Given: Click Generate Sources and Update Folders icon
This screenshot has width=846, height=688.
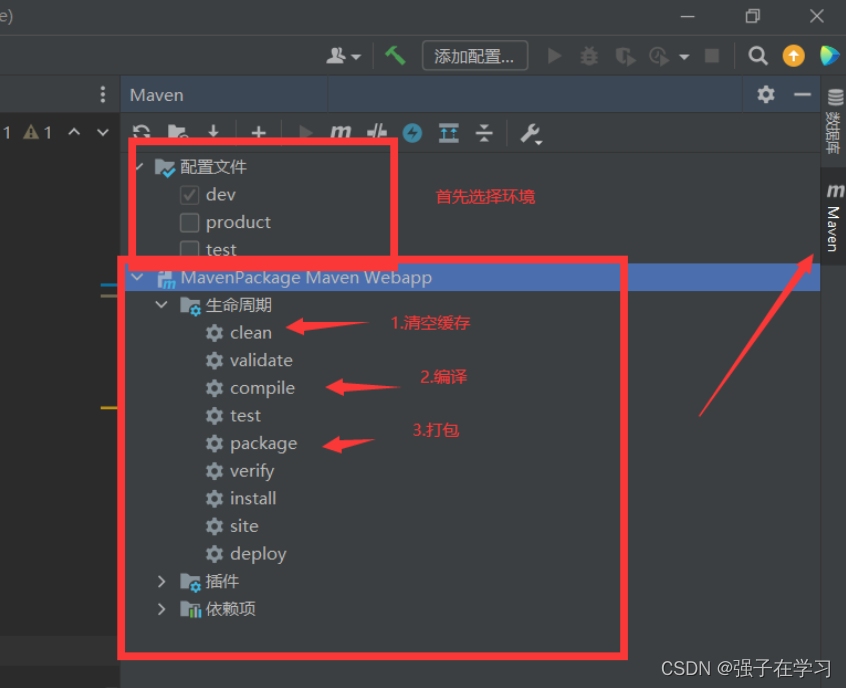Looking at the screenshot, I should [178, 132].
